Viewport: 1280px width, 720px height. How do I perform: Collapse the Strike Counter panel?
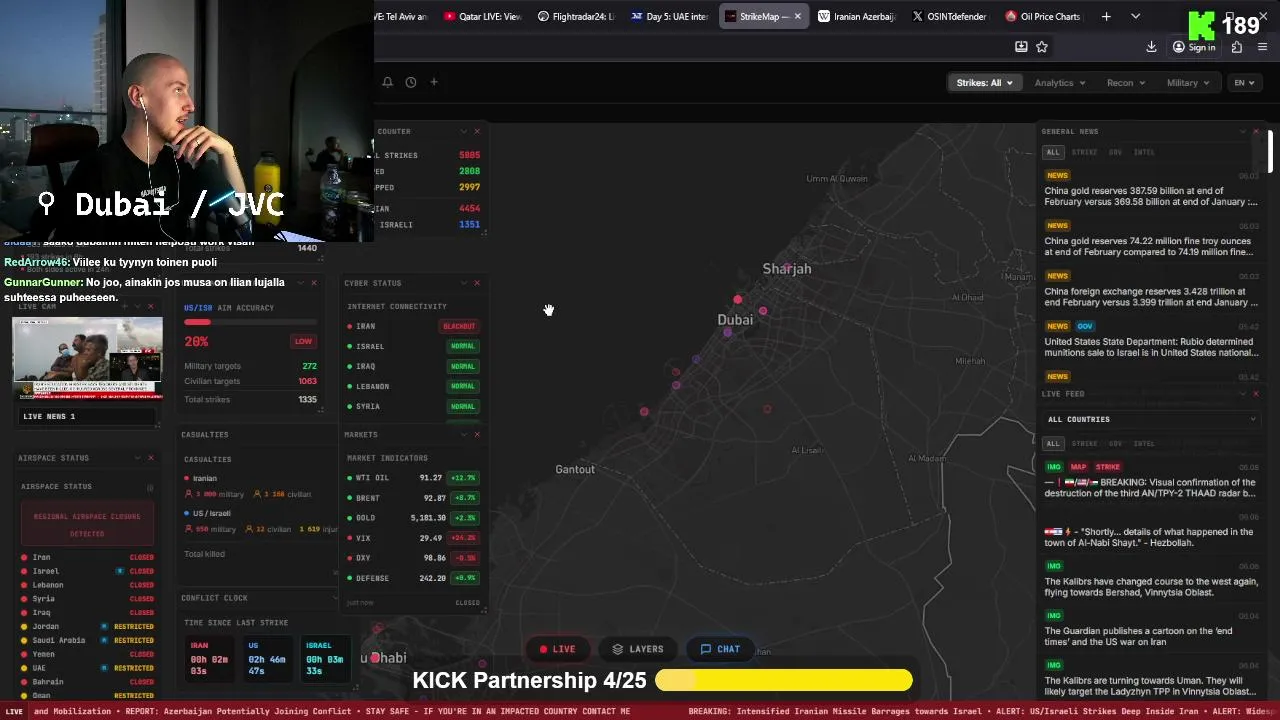pos(463,131)
